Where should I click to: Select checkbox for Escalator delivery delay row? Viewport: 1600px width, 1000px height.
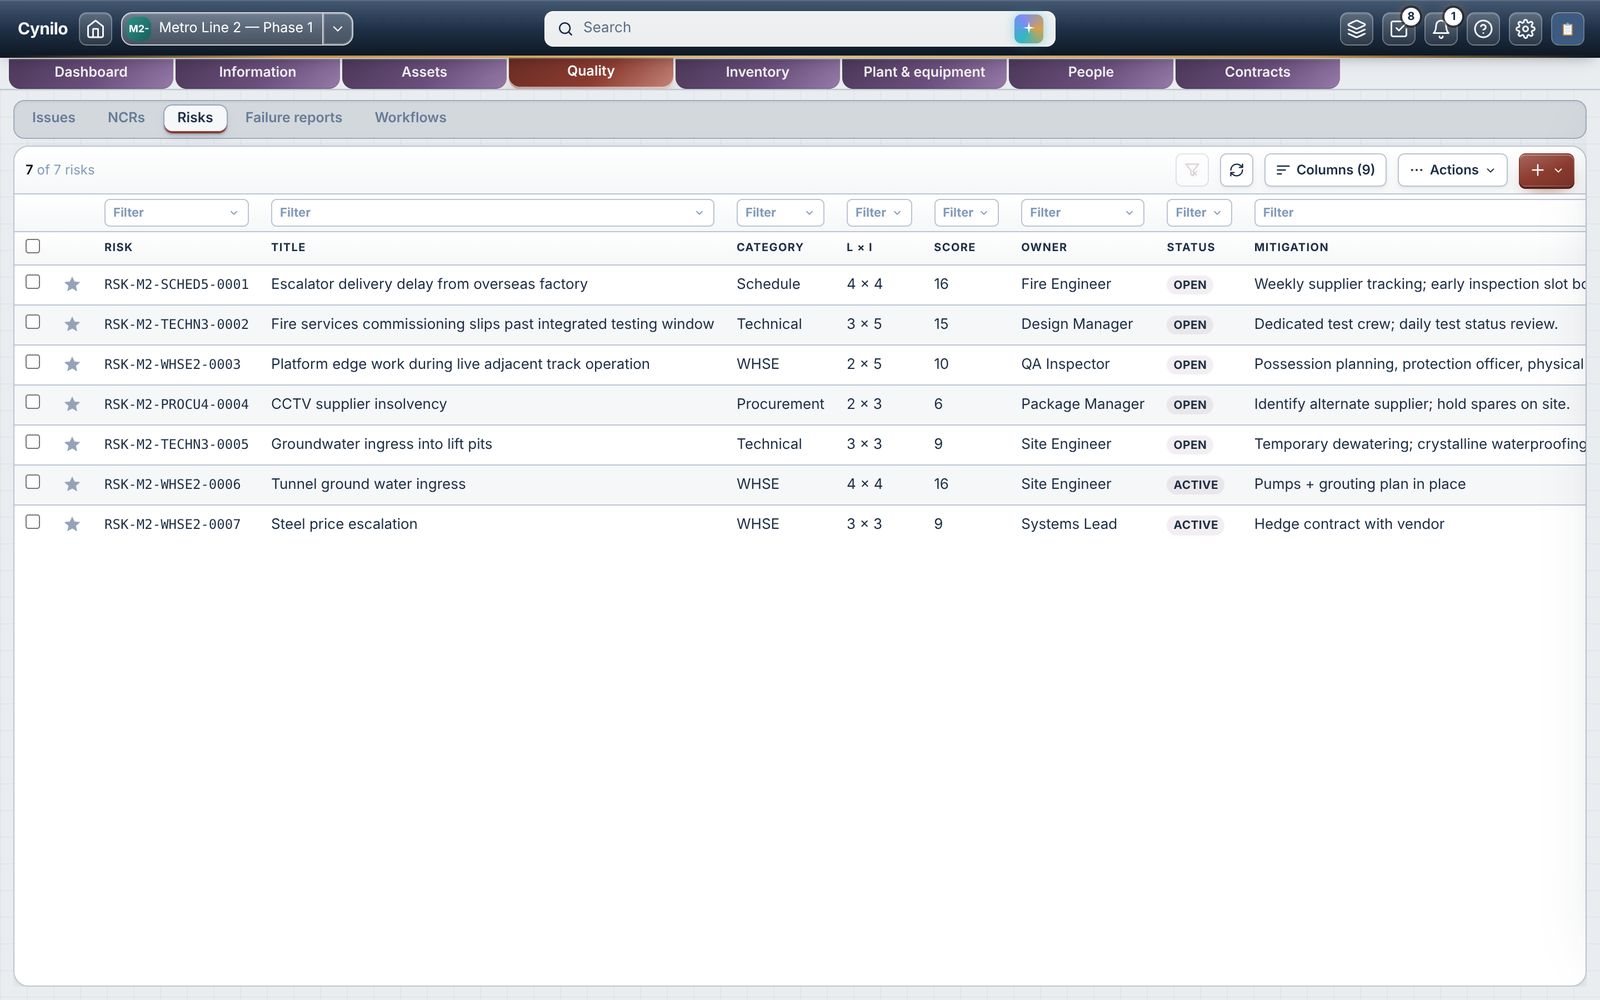point(33,282)
